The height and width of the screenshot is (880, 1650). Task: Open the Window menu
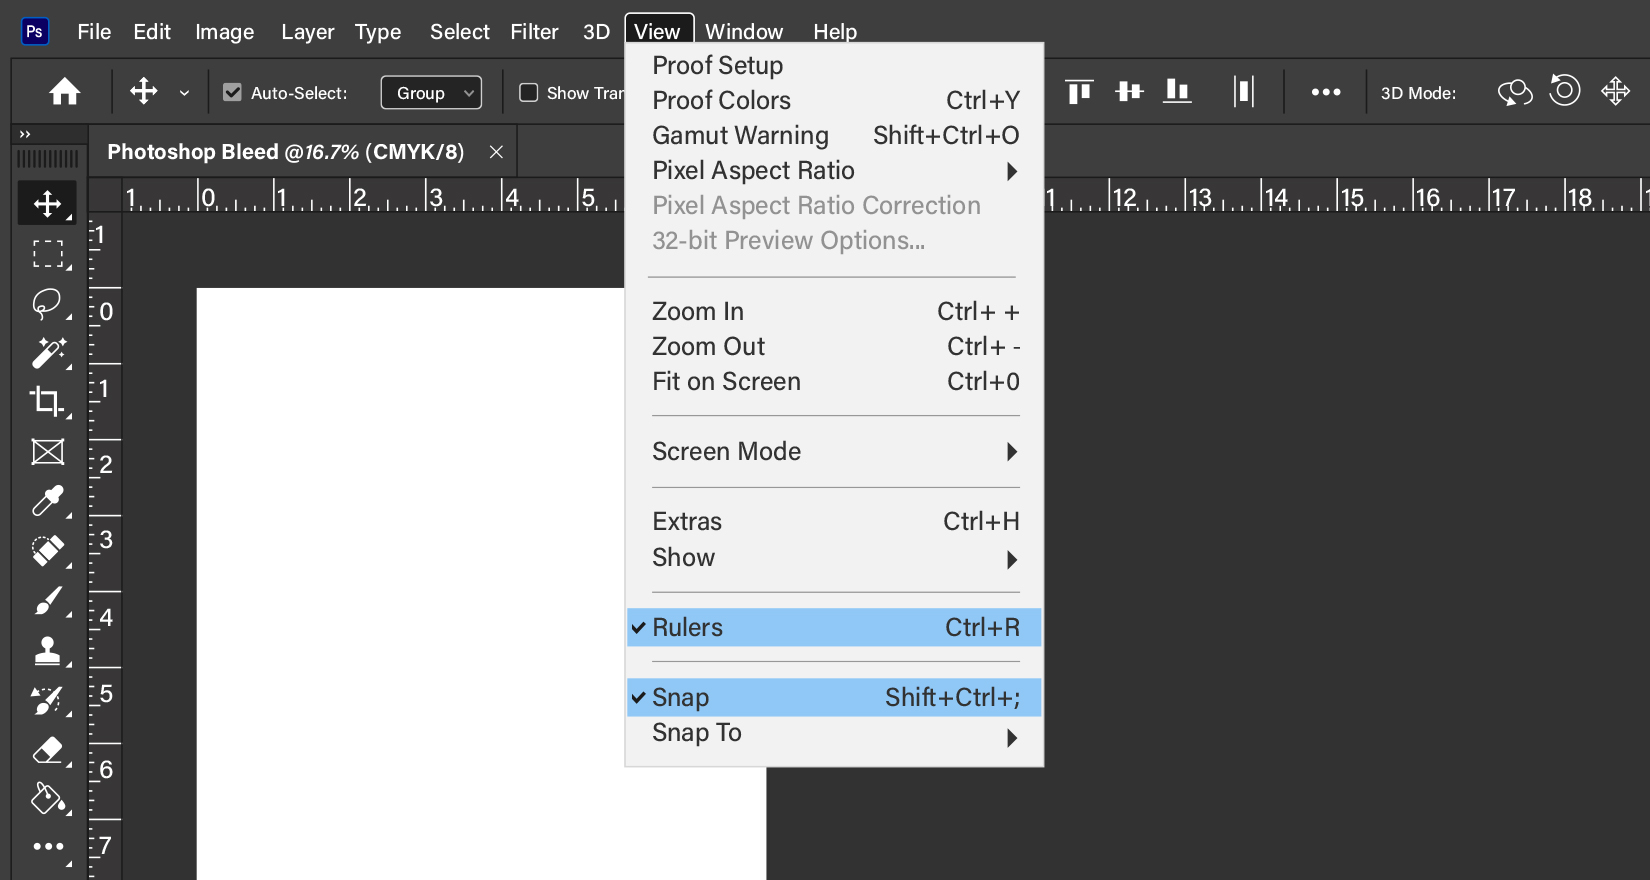[x=744, y=31]
